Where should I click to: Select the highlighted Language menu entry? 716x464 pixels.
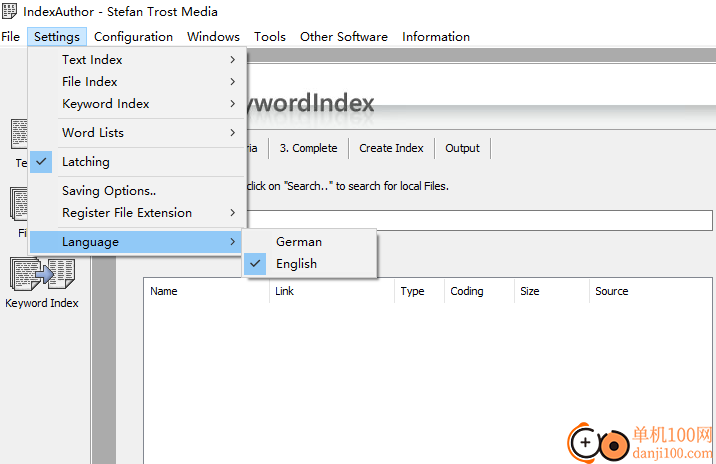tap(137, 242)
